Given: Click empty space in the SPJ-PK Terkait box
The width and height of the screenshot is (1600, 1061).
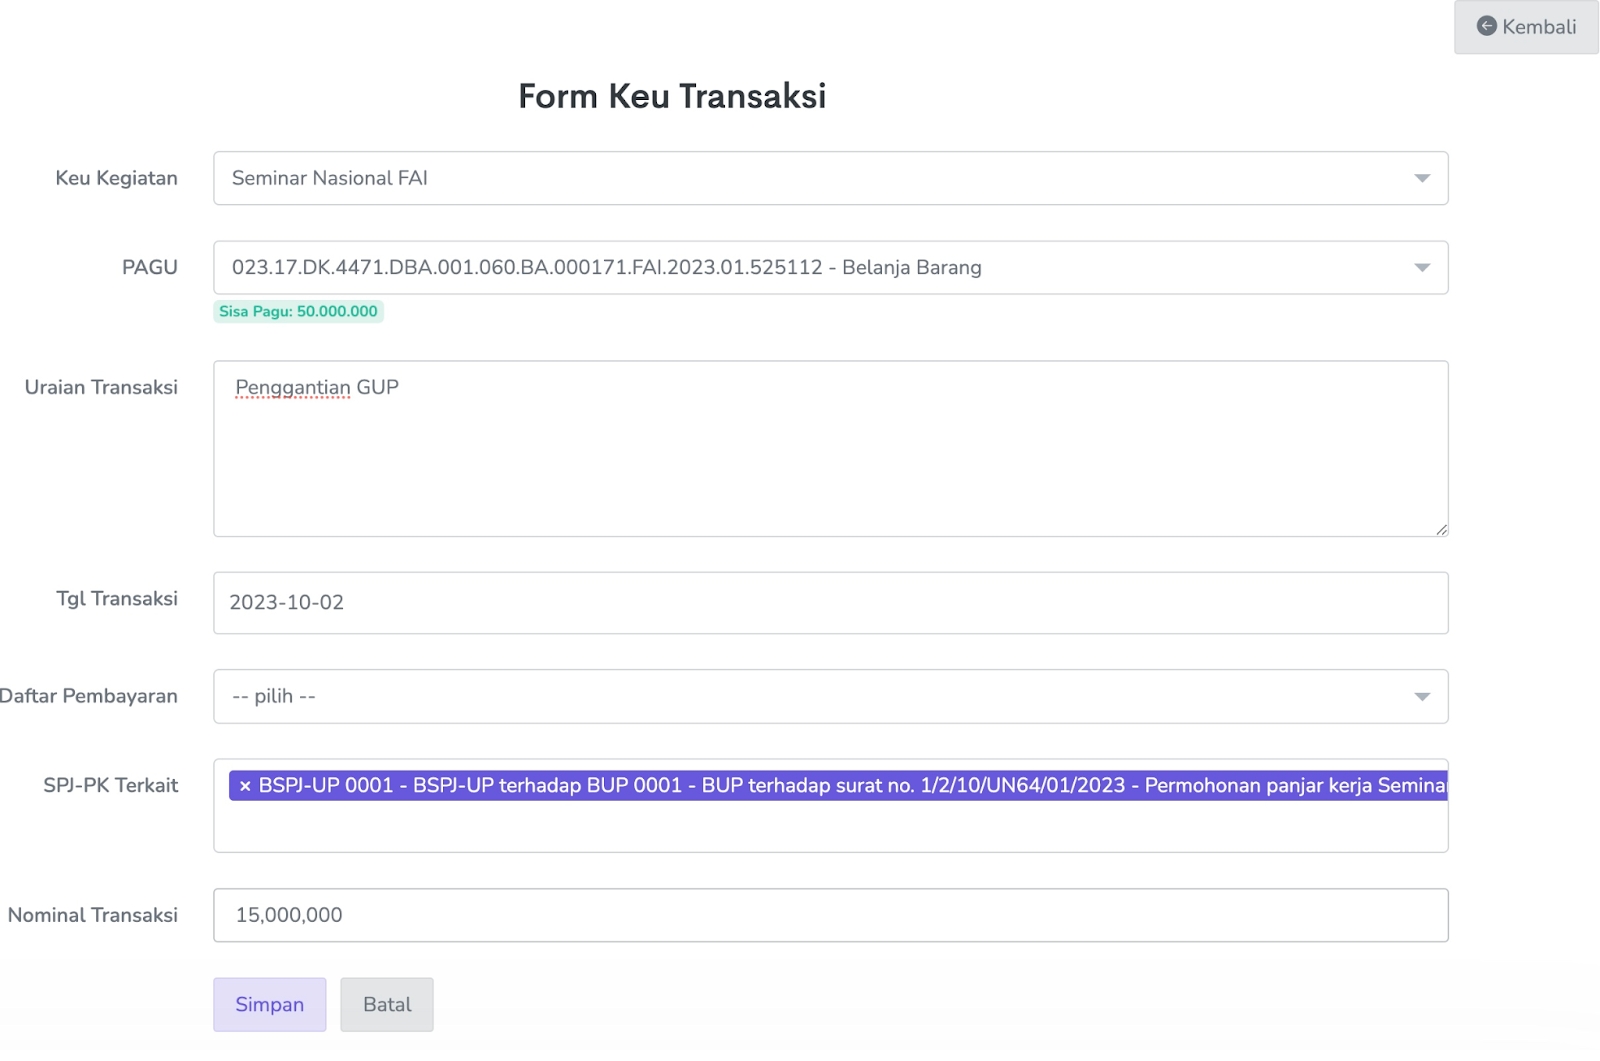Looking at the screenshot, I should (x=830, y=828).
